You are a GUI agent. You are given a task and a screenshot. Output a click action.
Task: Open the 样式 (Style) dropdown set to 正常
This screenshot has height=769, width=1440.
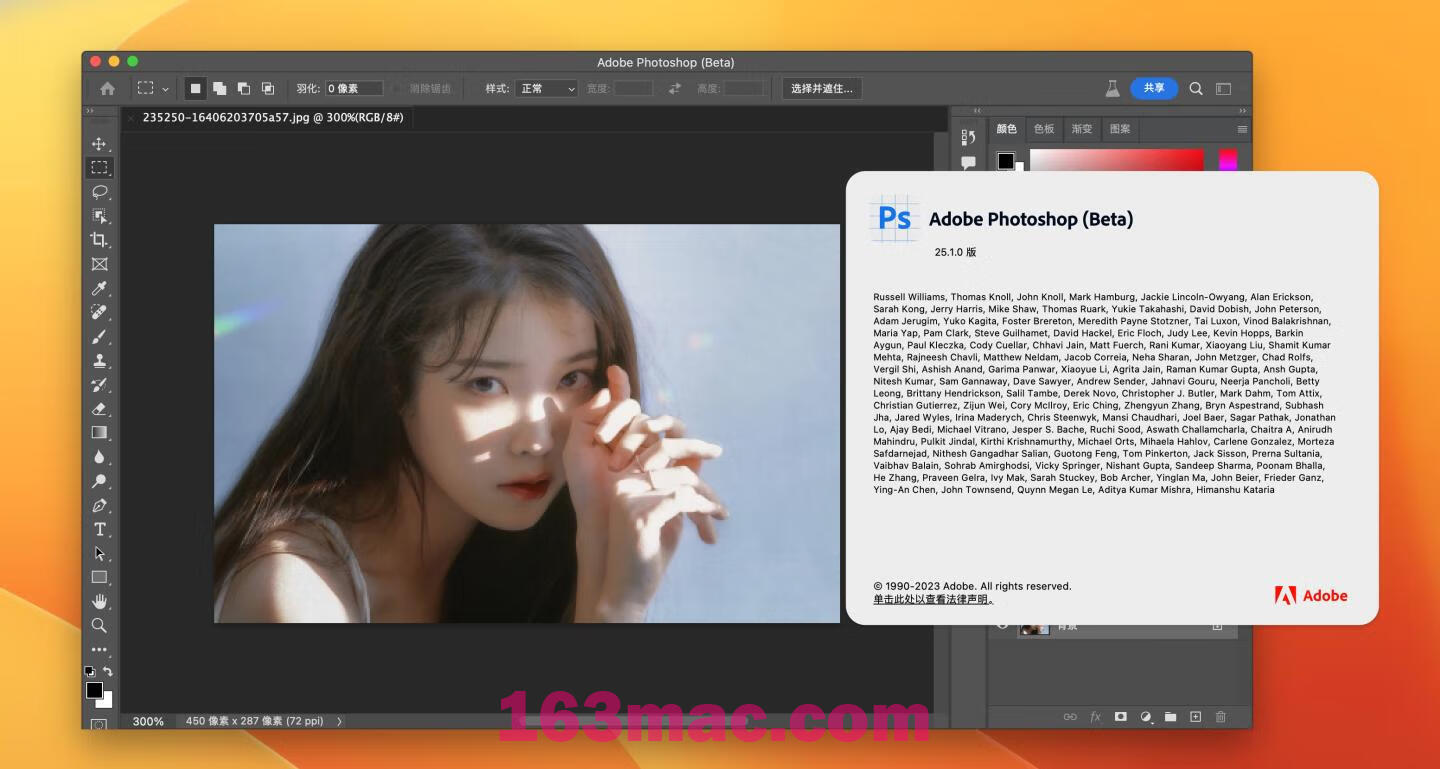[x=546, y=88]
